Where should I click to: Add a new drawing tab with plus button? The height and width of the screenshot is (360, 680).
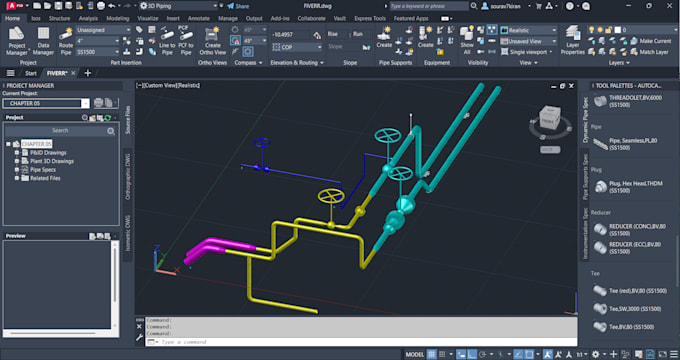point(88,73)
